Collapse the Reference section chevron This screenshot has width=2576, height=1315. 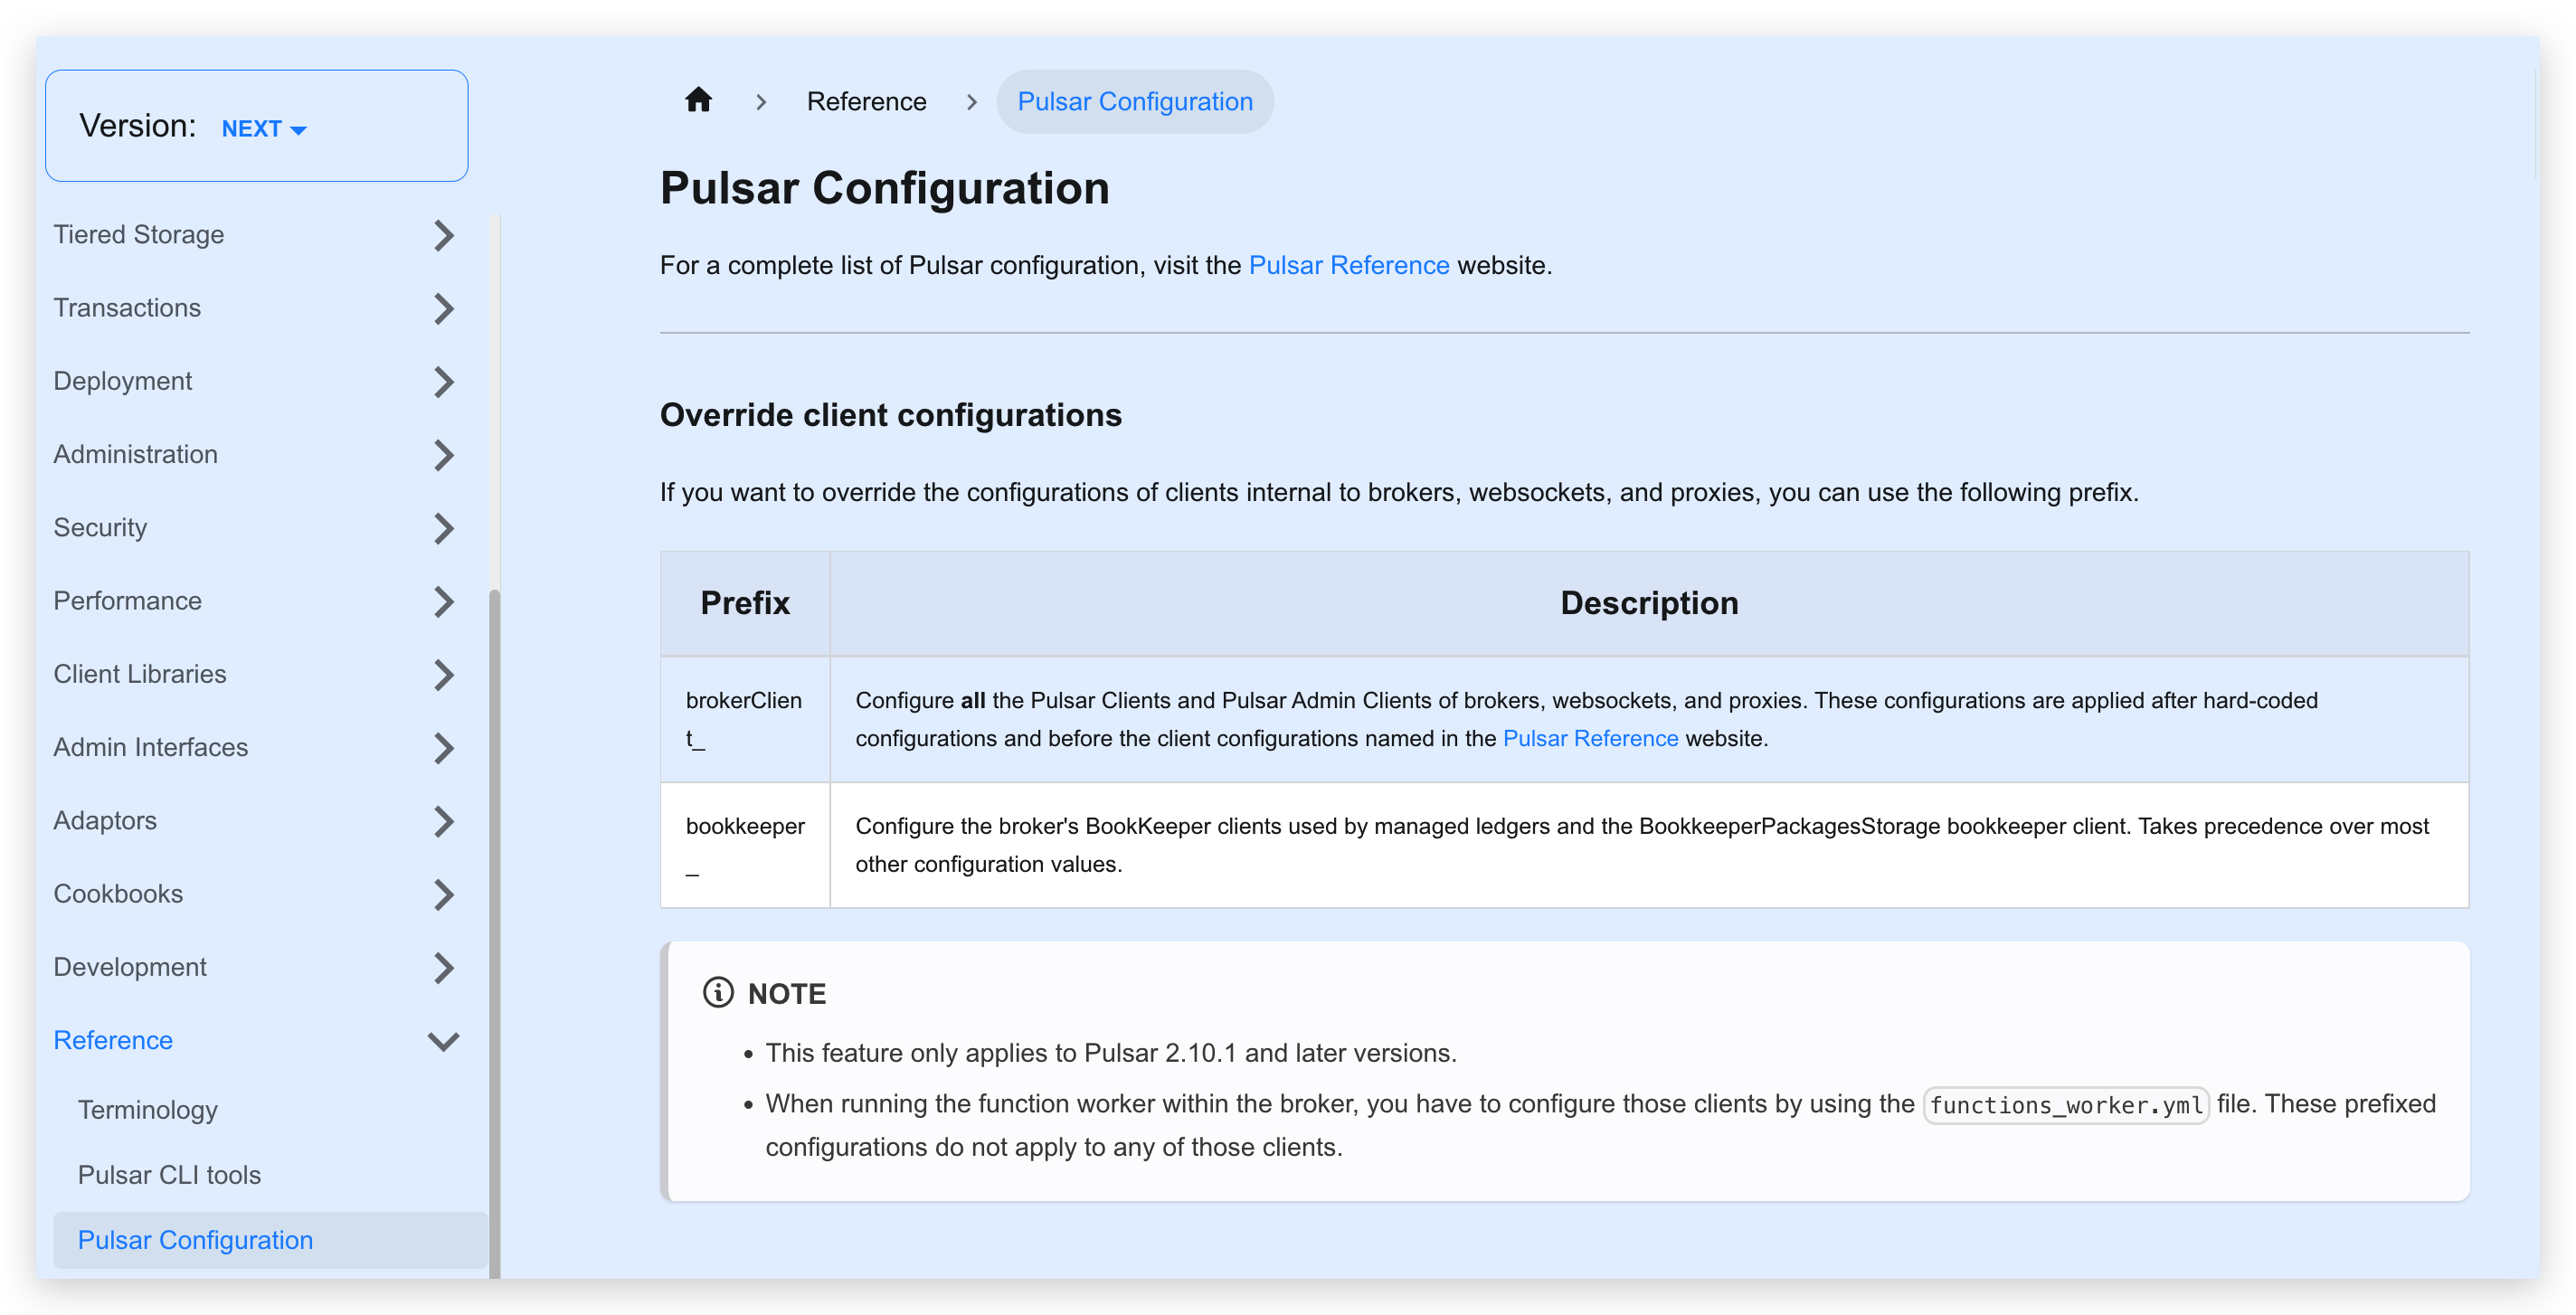click(x=444, y=1041)
